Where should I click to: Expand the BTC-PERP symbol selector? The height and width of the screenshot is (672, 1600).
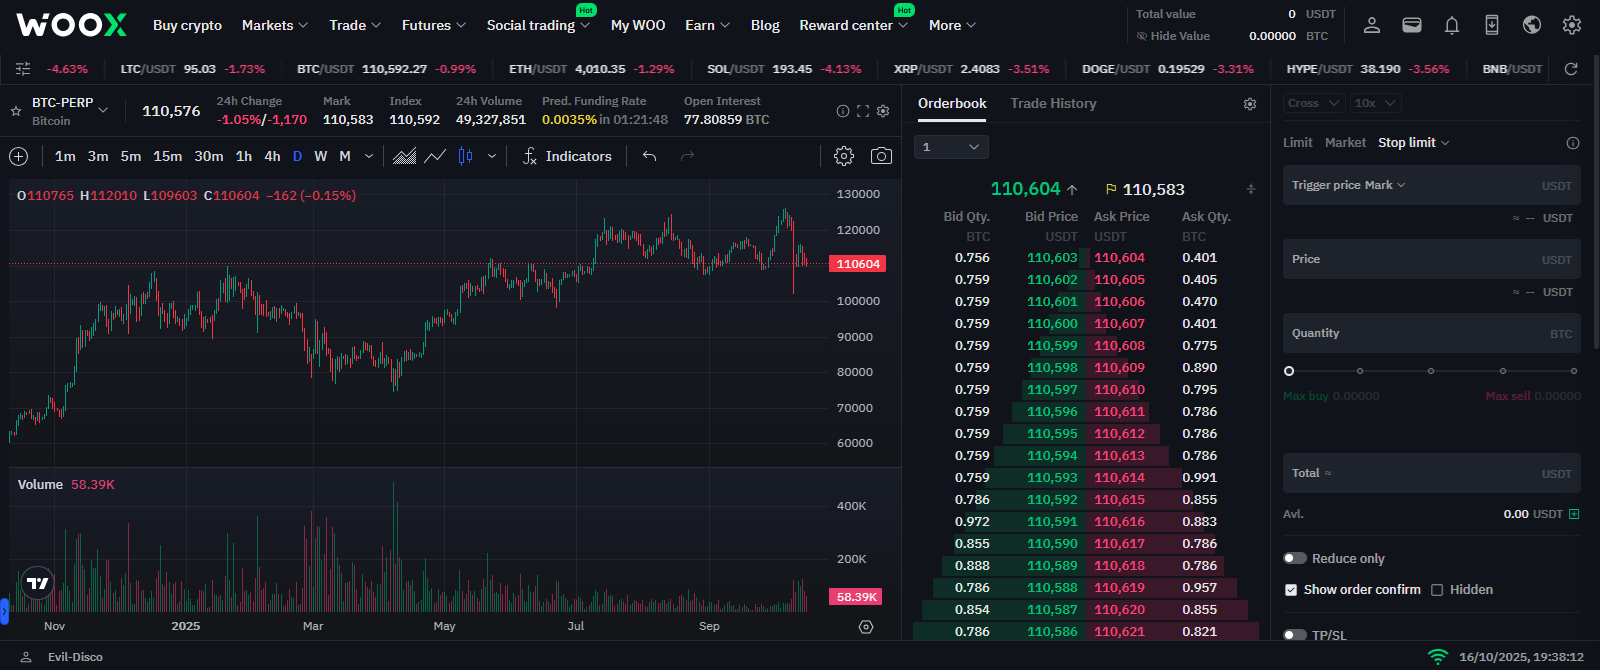coord(103,110)
